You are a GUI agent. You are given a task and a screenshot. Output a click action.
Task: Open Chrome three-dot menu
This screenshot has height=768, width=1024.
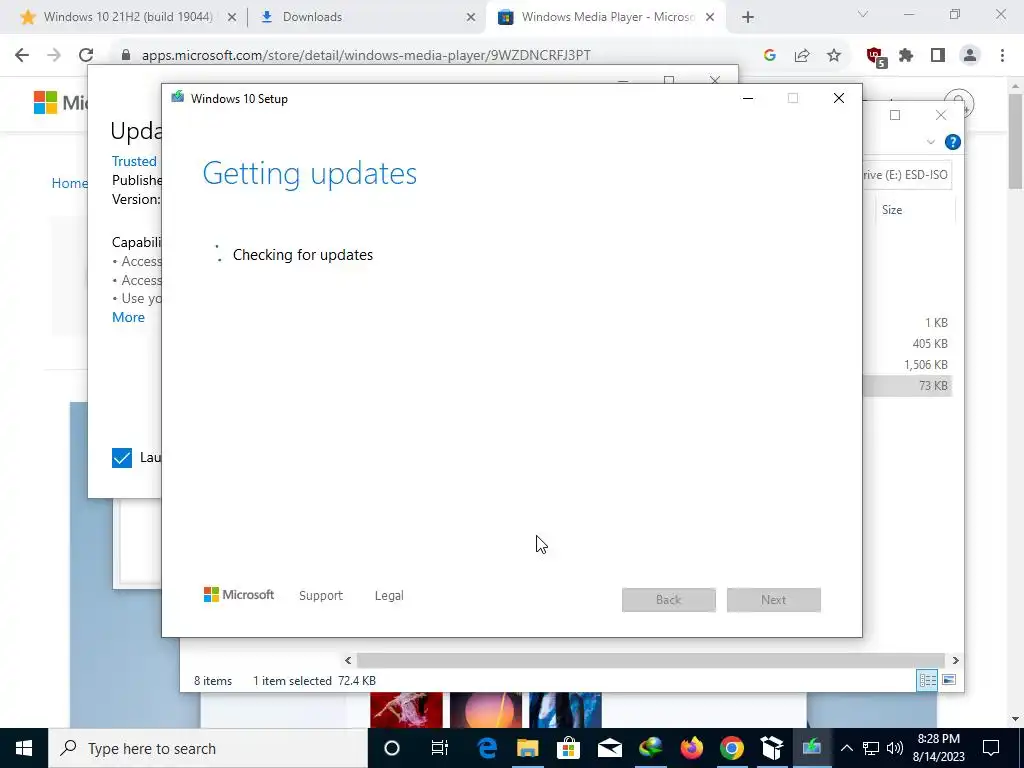tap(1002, 56)
